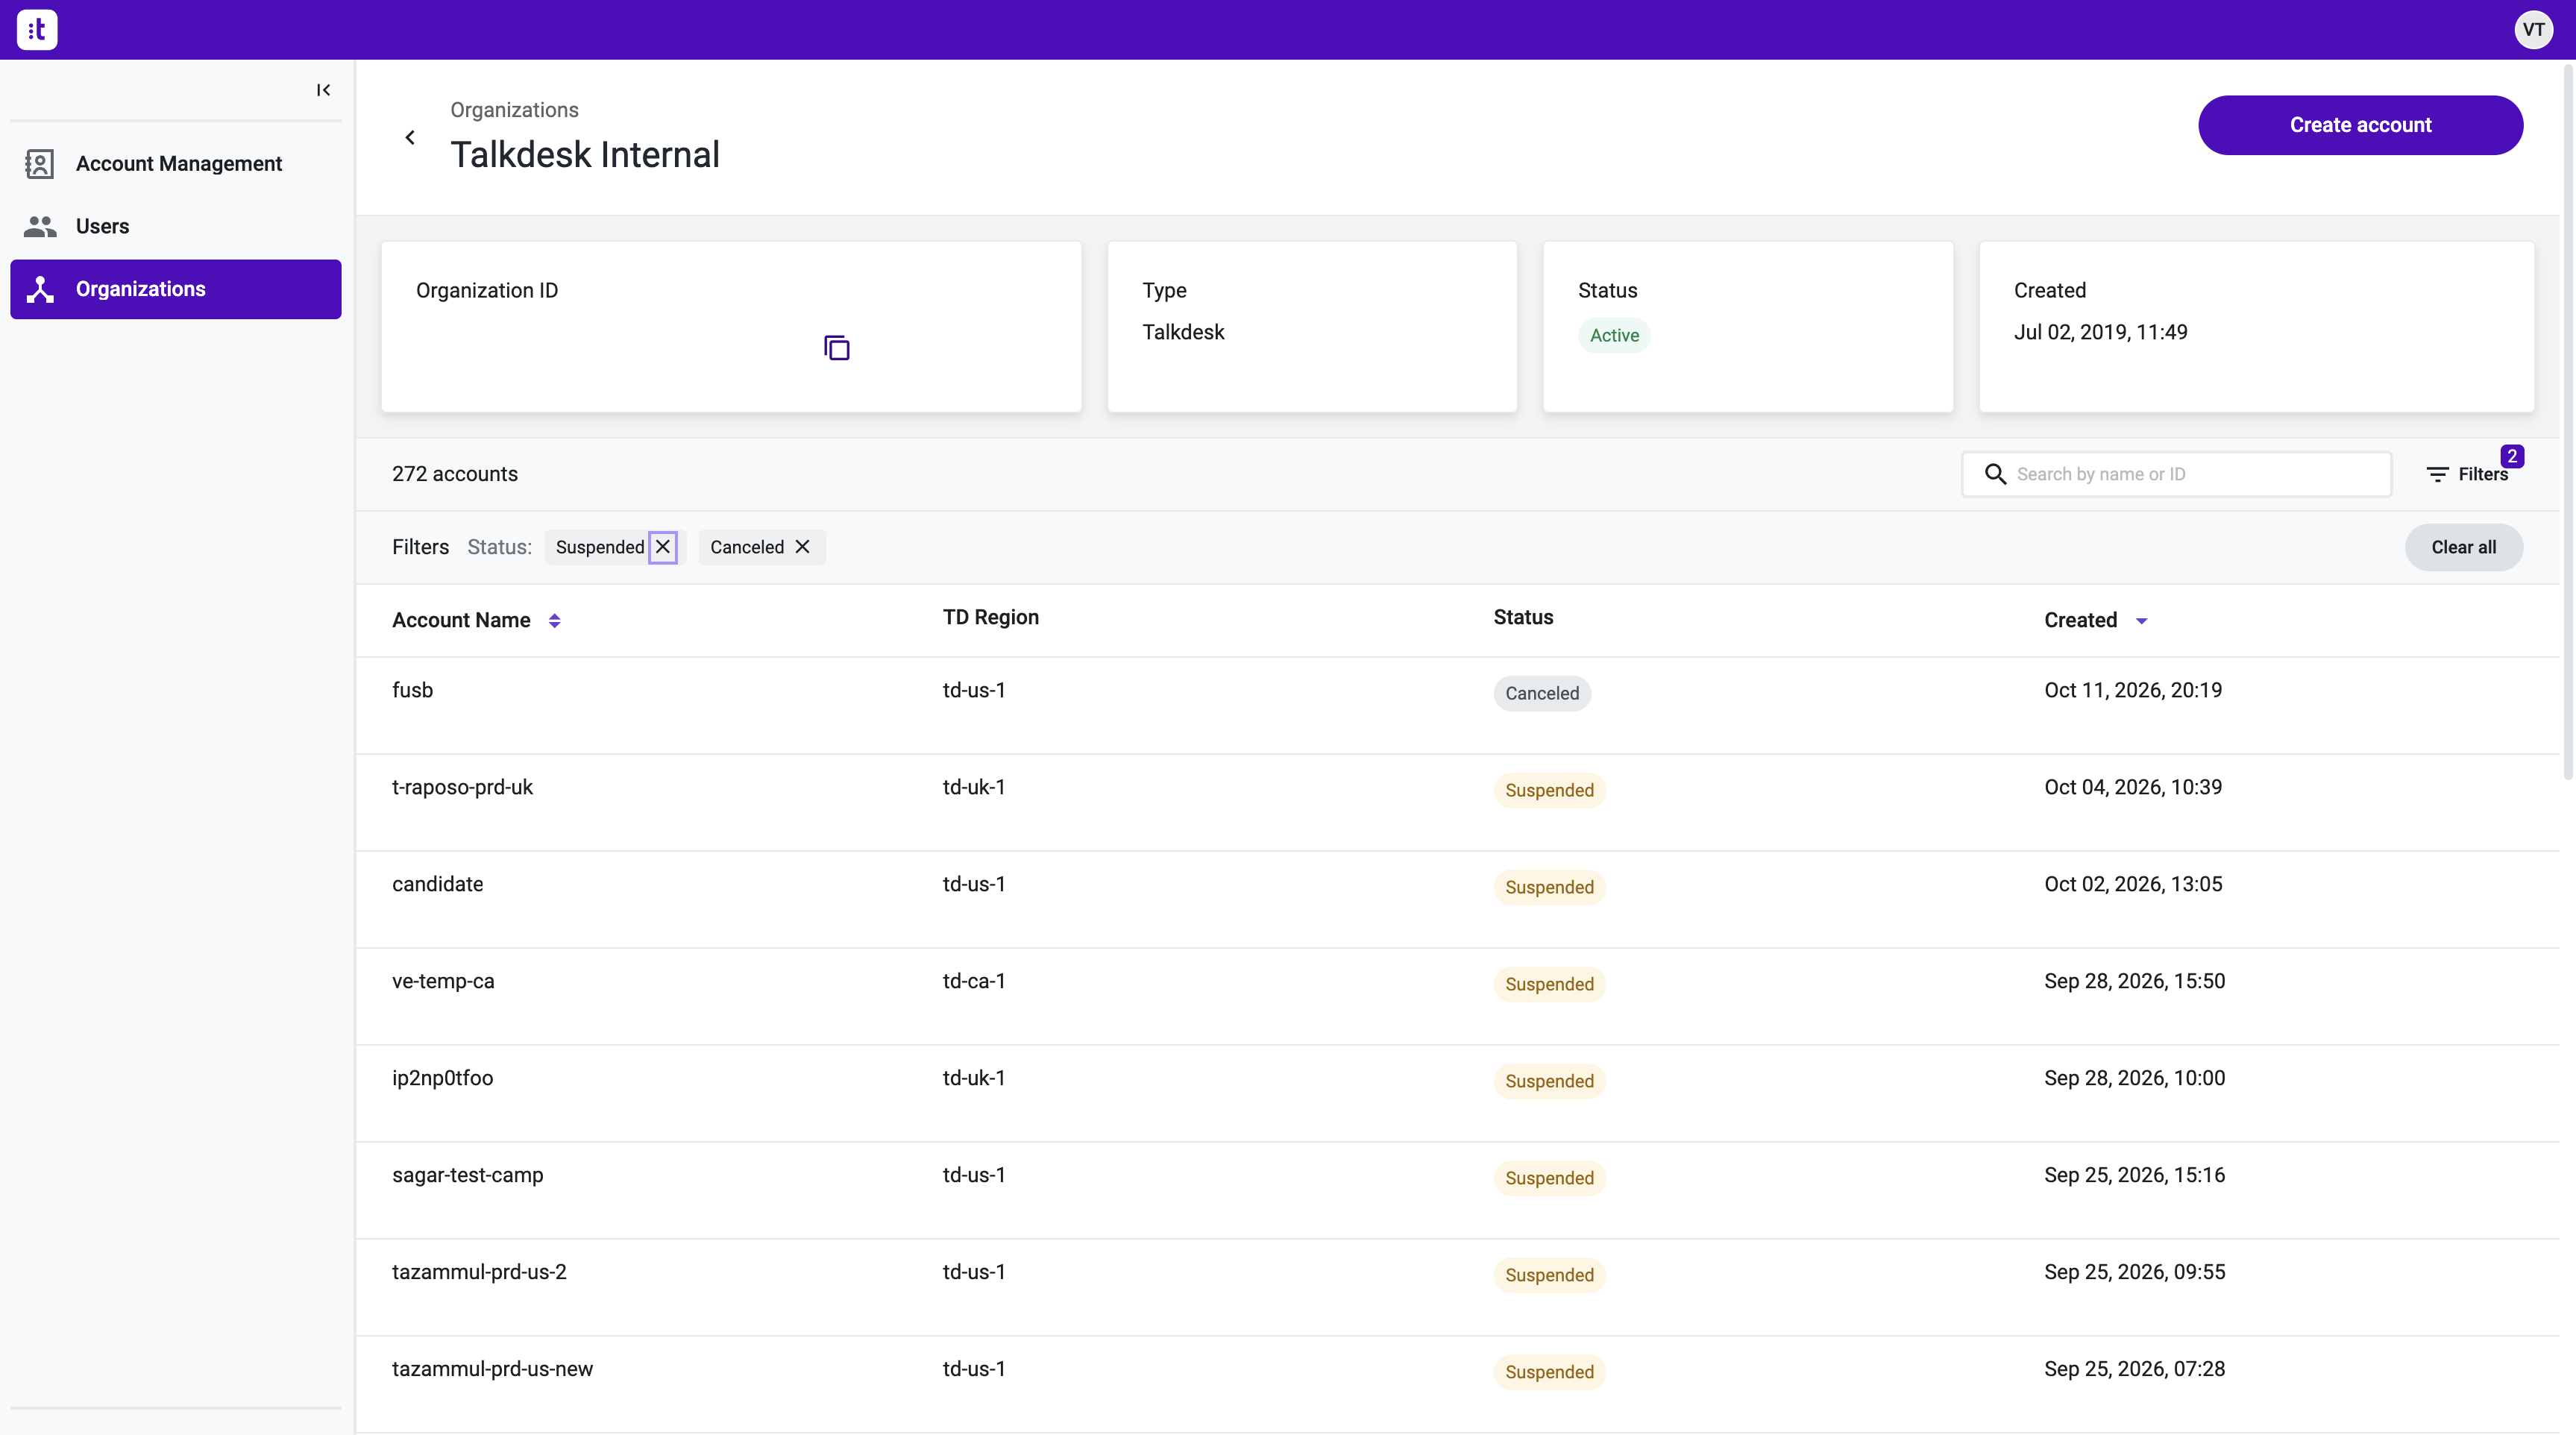
Task: Open the tazammul-prd-us-2 account
Action: pos(1457,1287)
